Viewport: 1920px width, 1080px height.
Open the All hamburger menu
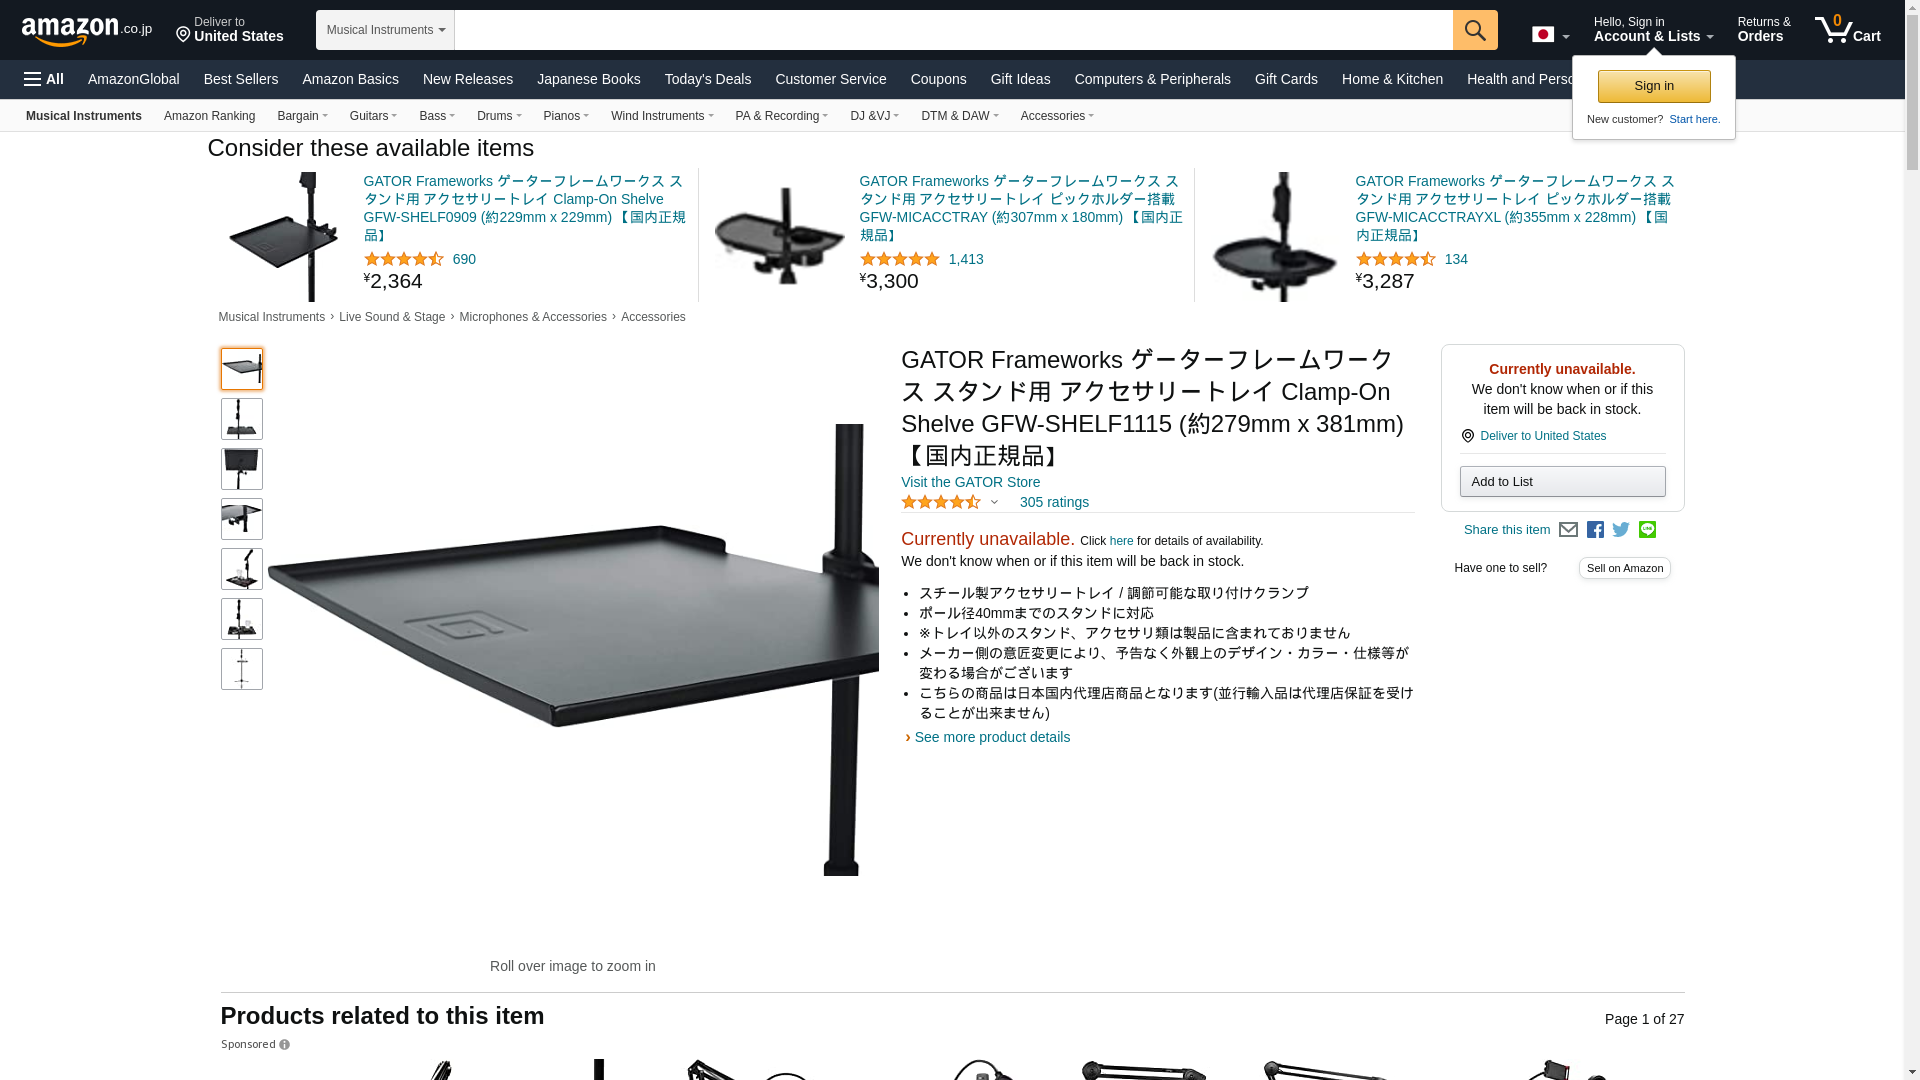[x=44, y=79]
